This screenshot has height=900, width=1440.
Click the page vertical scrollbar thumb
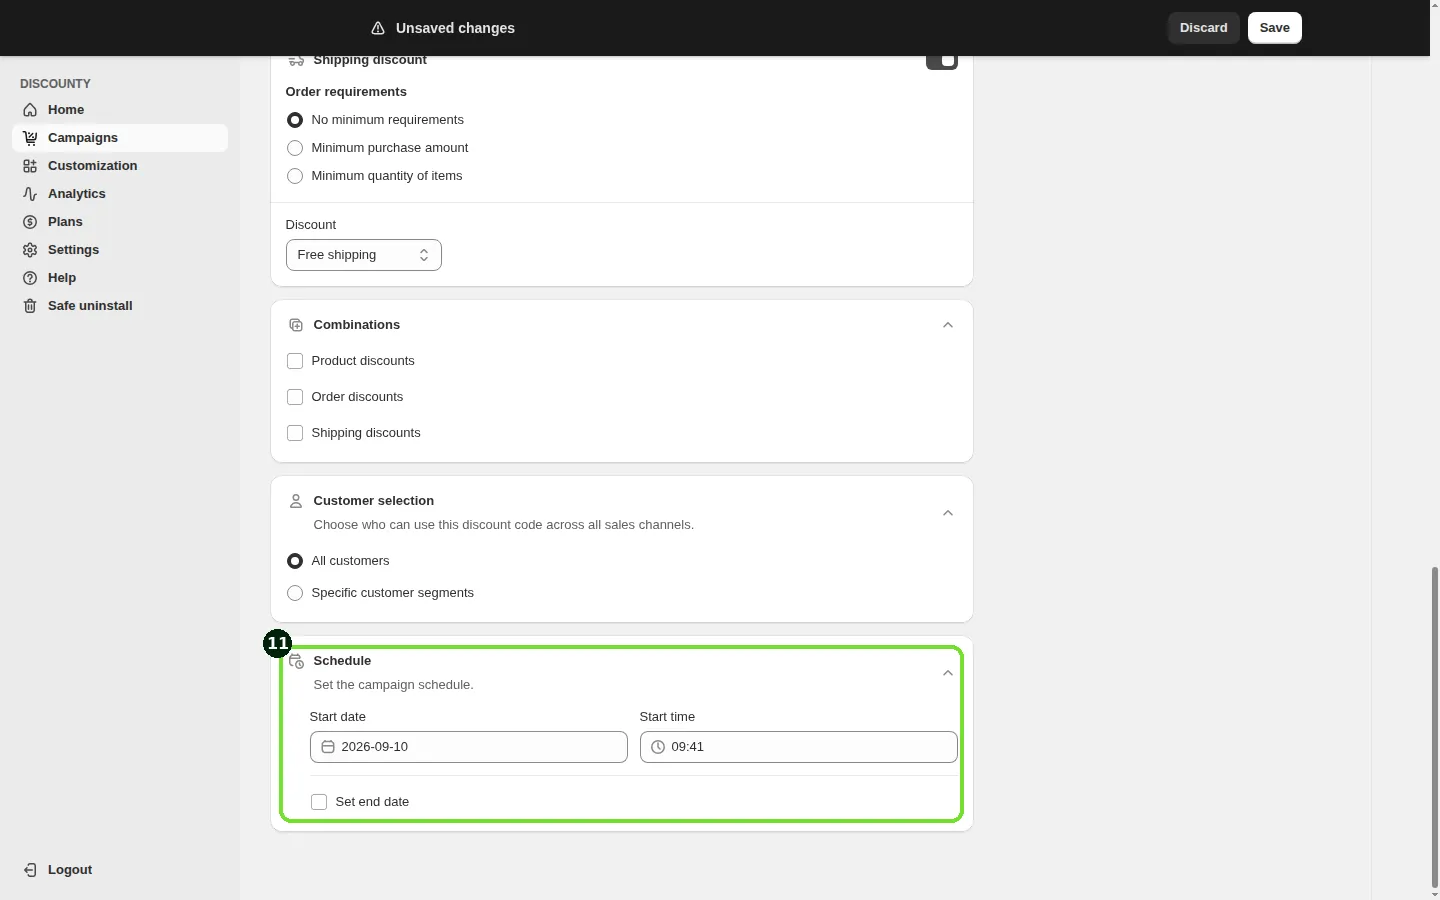point(1435,727)
